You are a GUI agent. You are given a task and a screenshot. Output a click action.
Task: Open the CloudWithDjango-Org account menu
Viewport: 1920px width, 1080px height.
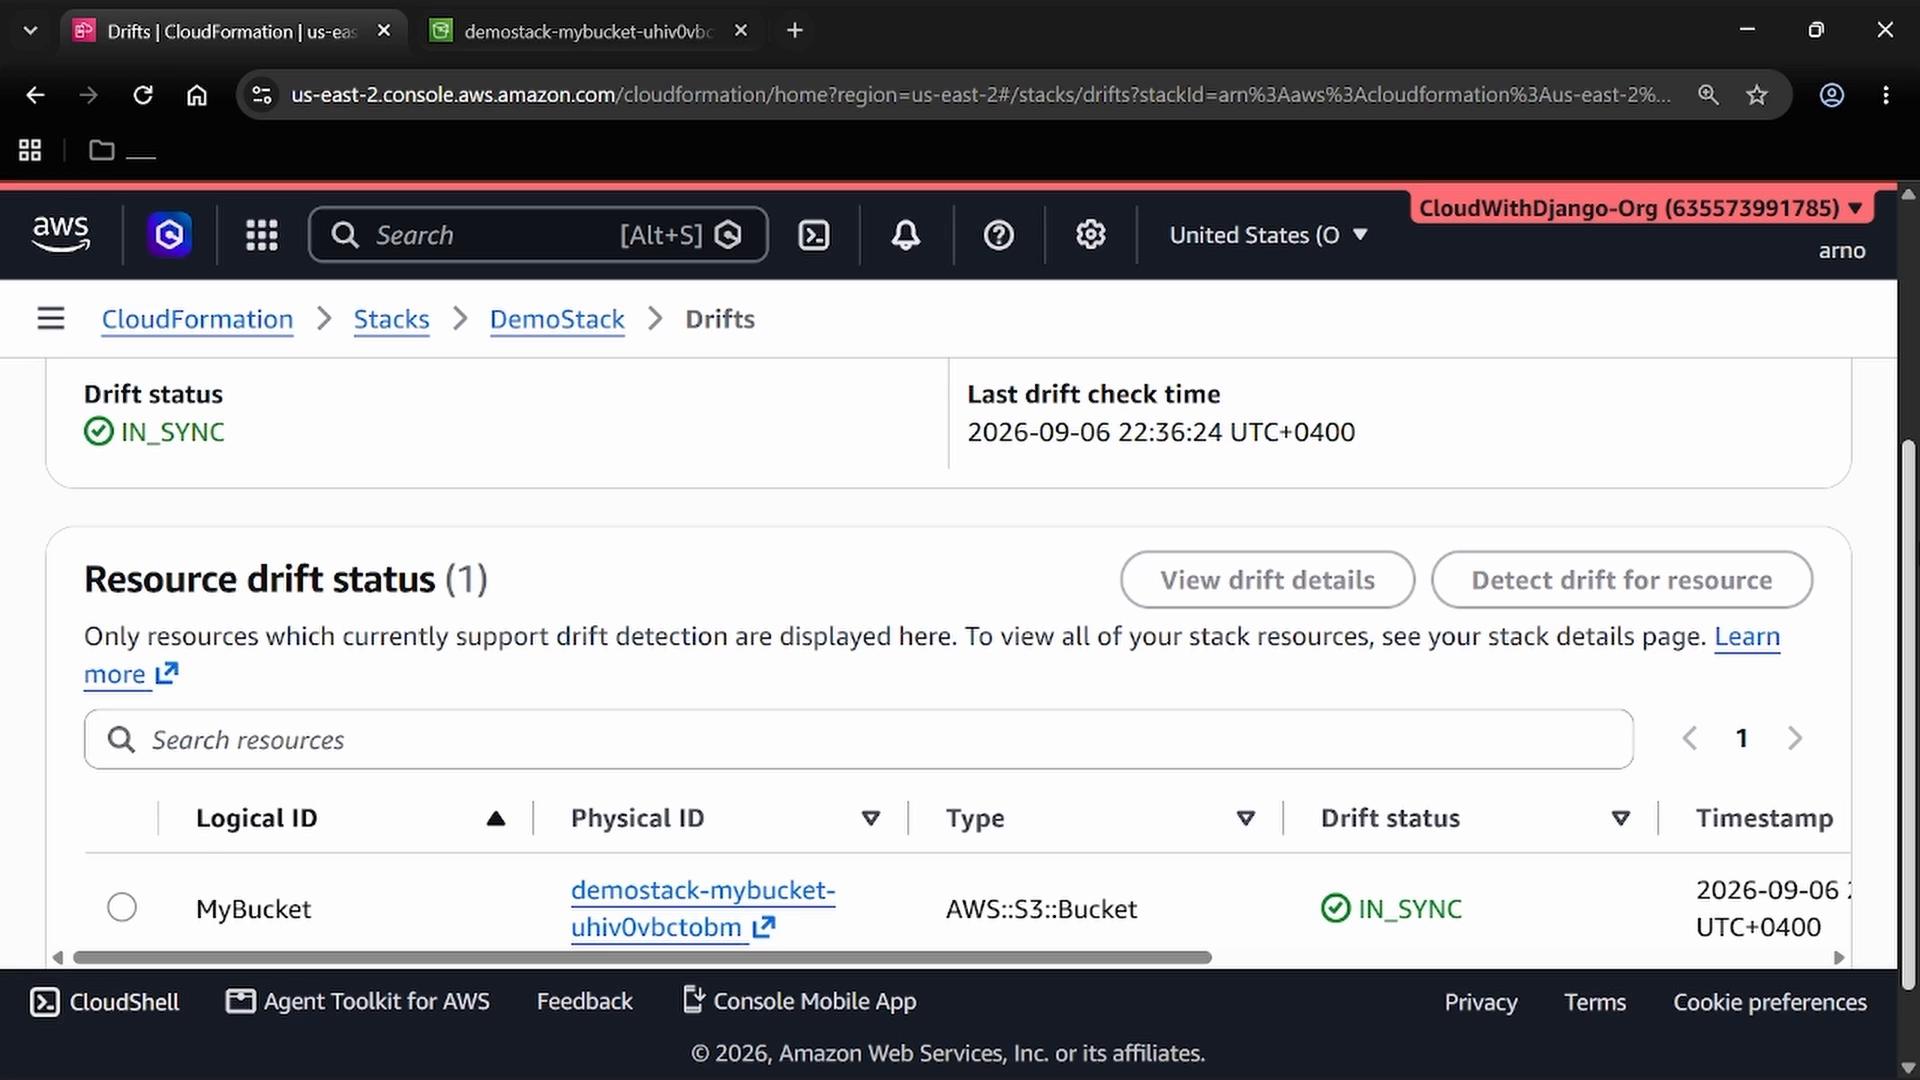[1640, 208]
